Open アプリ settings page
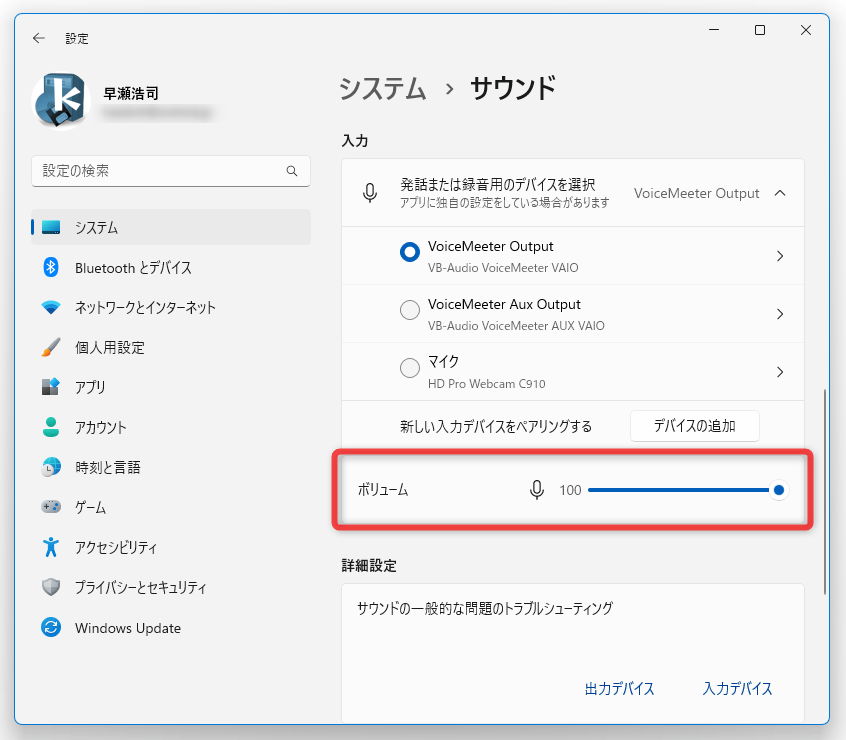Screen dimensions: 846x740 170,387
